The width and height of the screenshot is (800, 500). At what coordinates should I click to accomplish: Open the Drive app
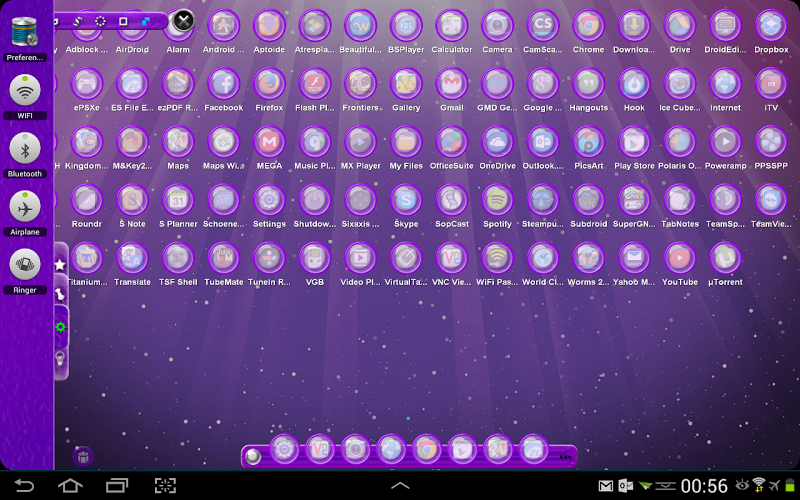[x=680, y=25]
